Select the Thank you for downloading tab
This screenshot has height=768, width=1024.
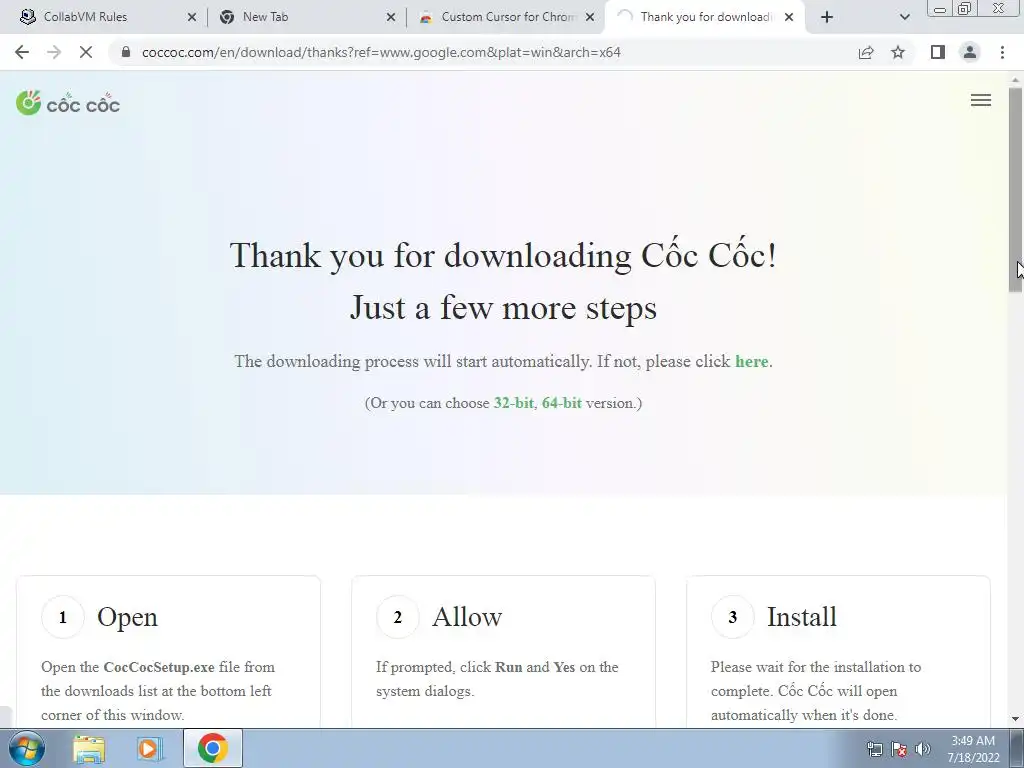705,17
